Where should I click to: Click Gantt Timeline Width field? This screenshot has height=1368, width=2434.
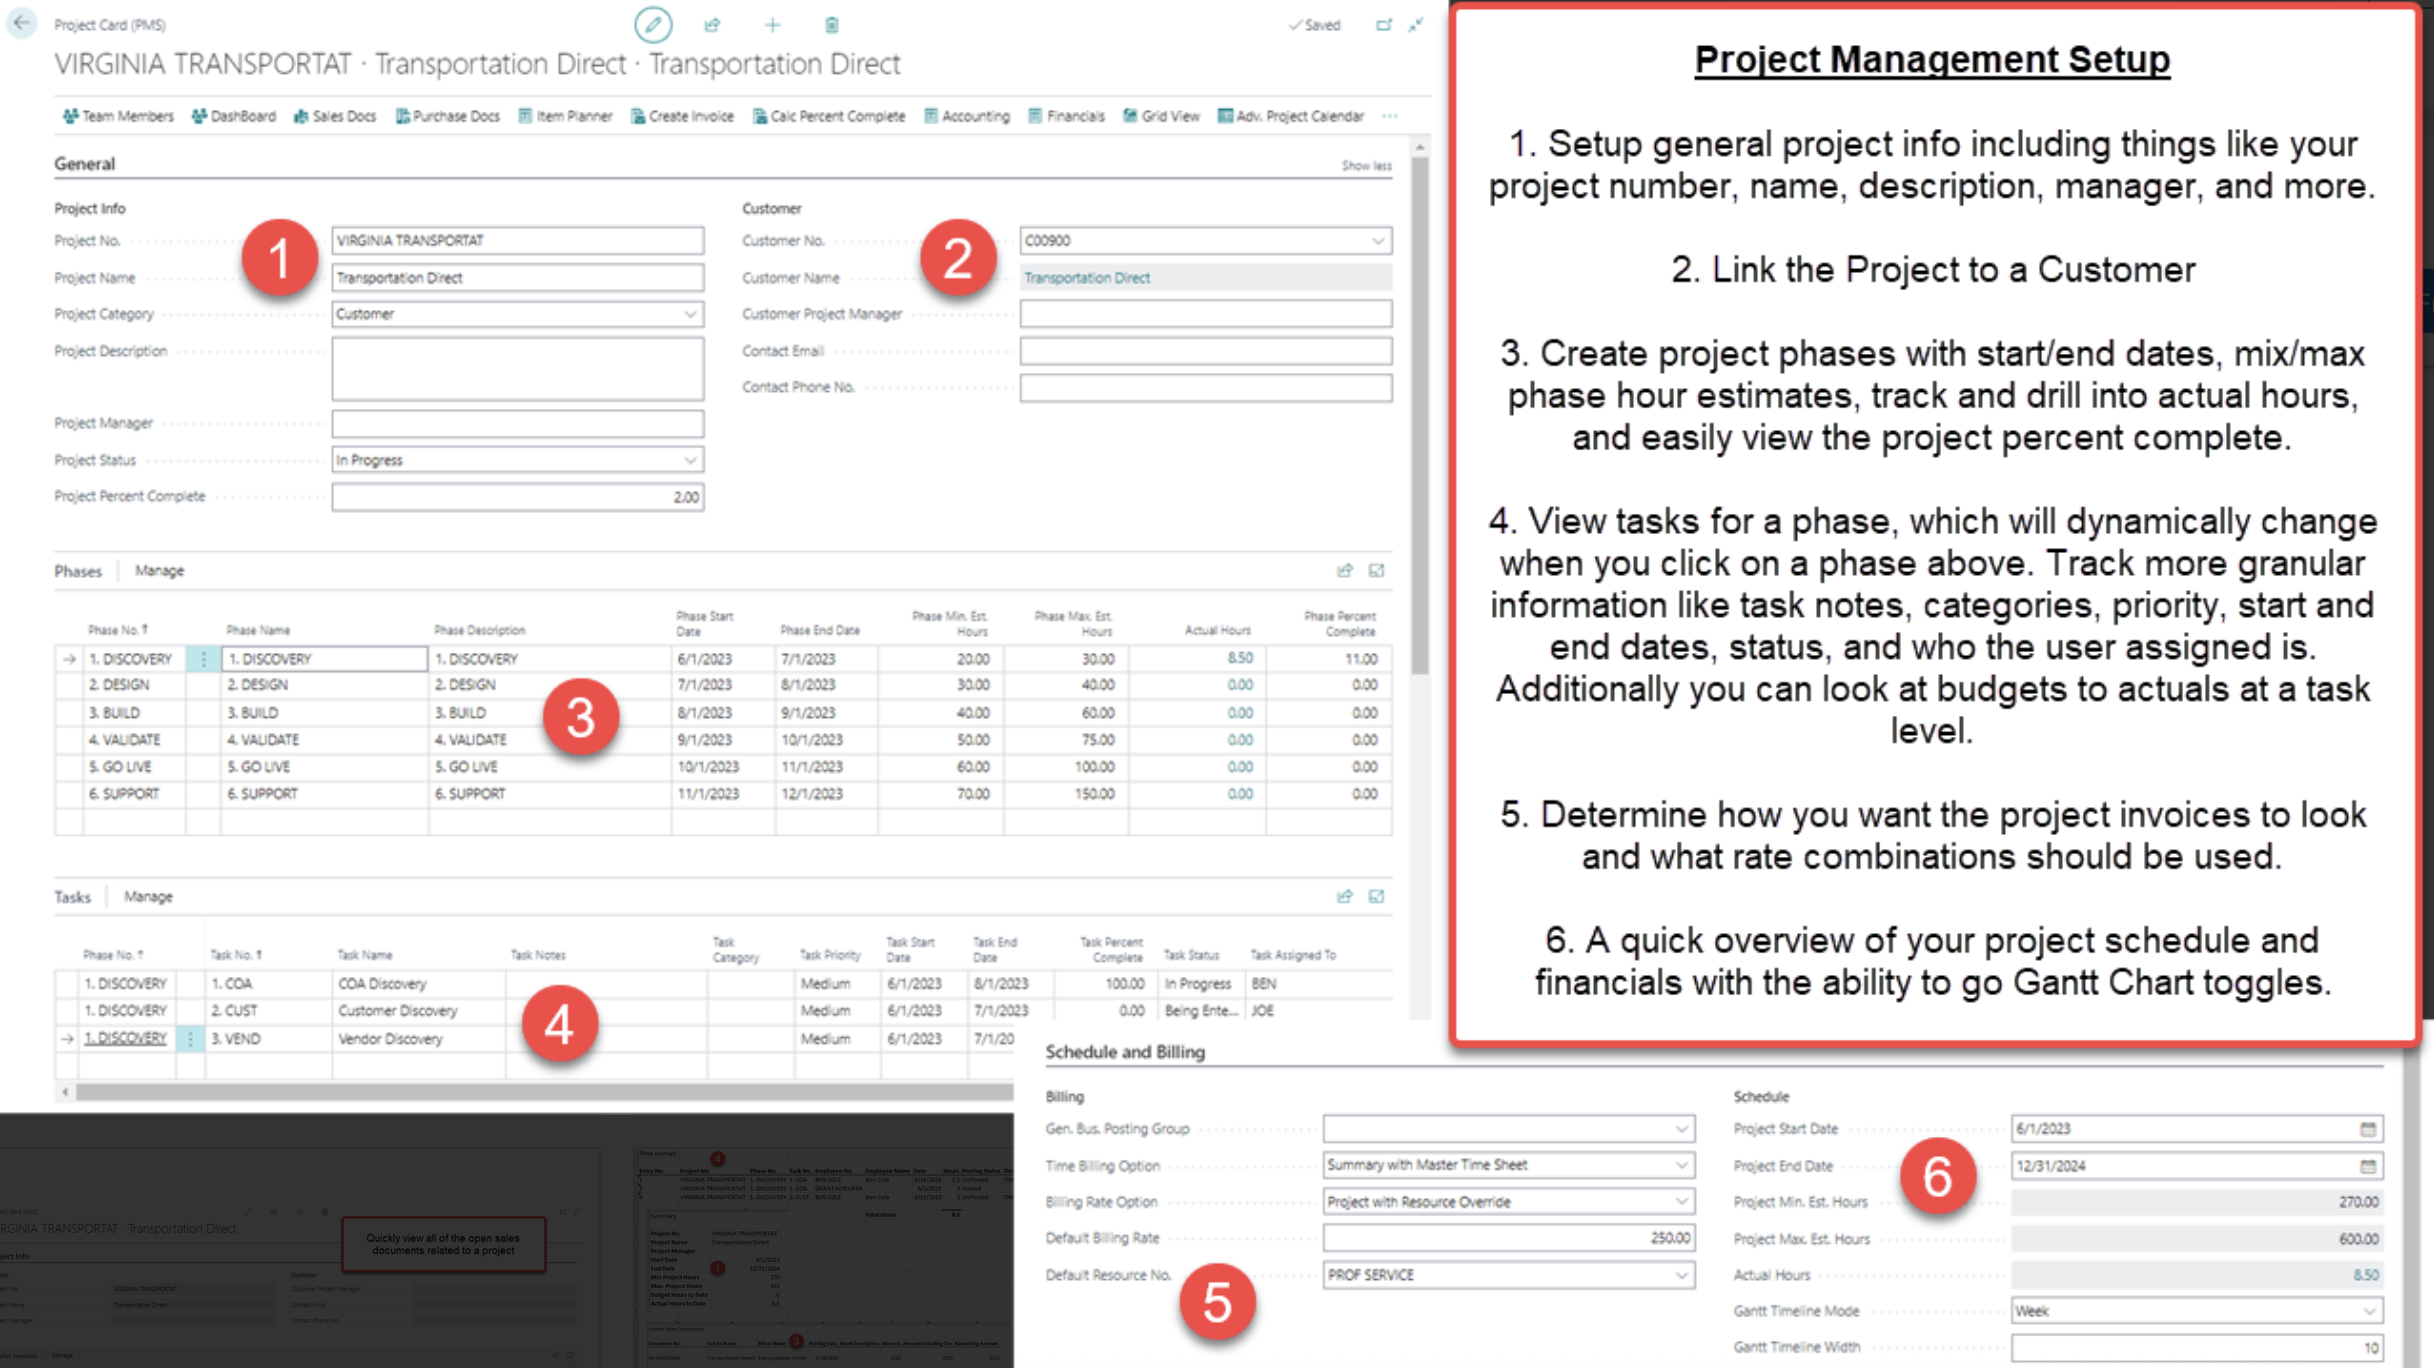pyautogui.click(x=2196, y=1348)
